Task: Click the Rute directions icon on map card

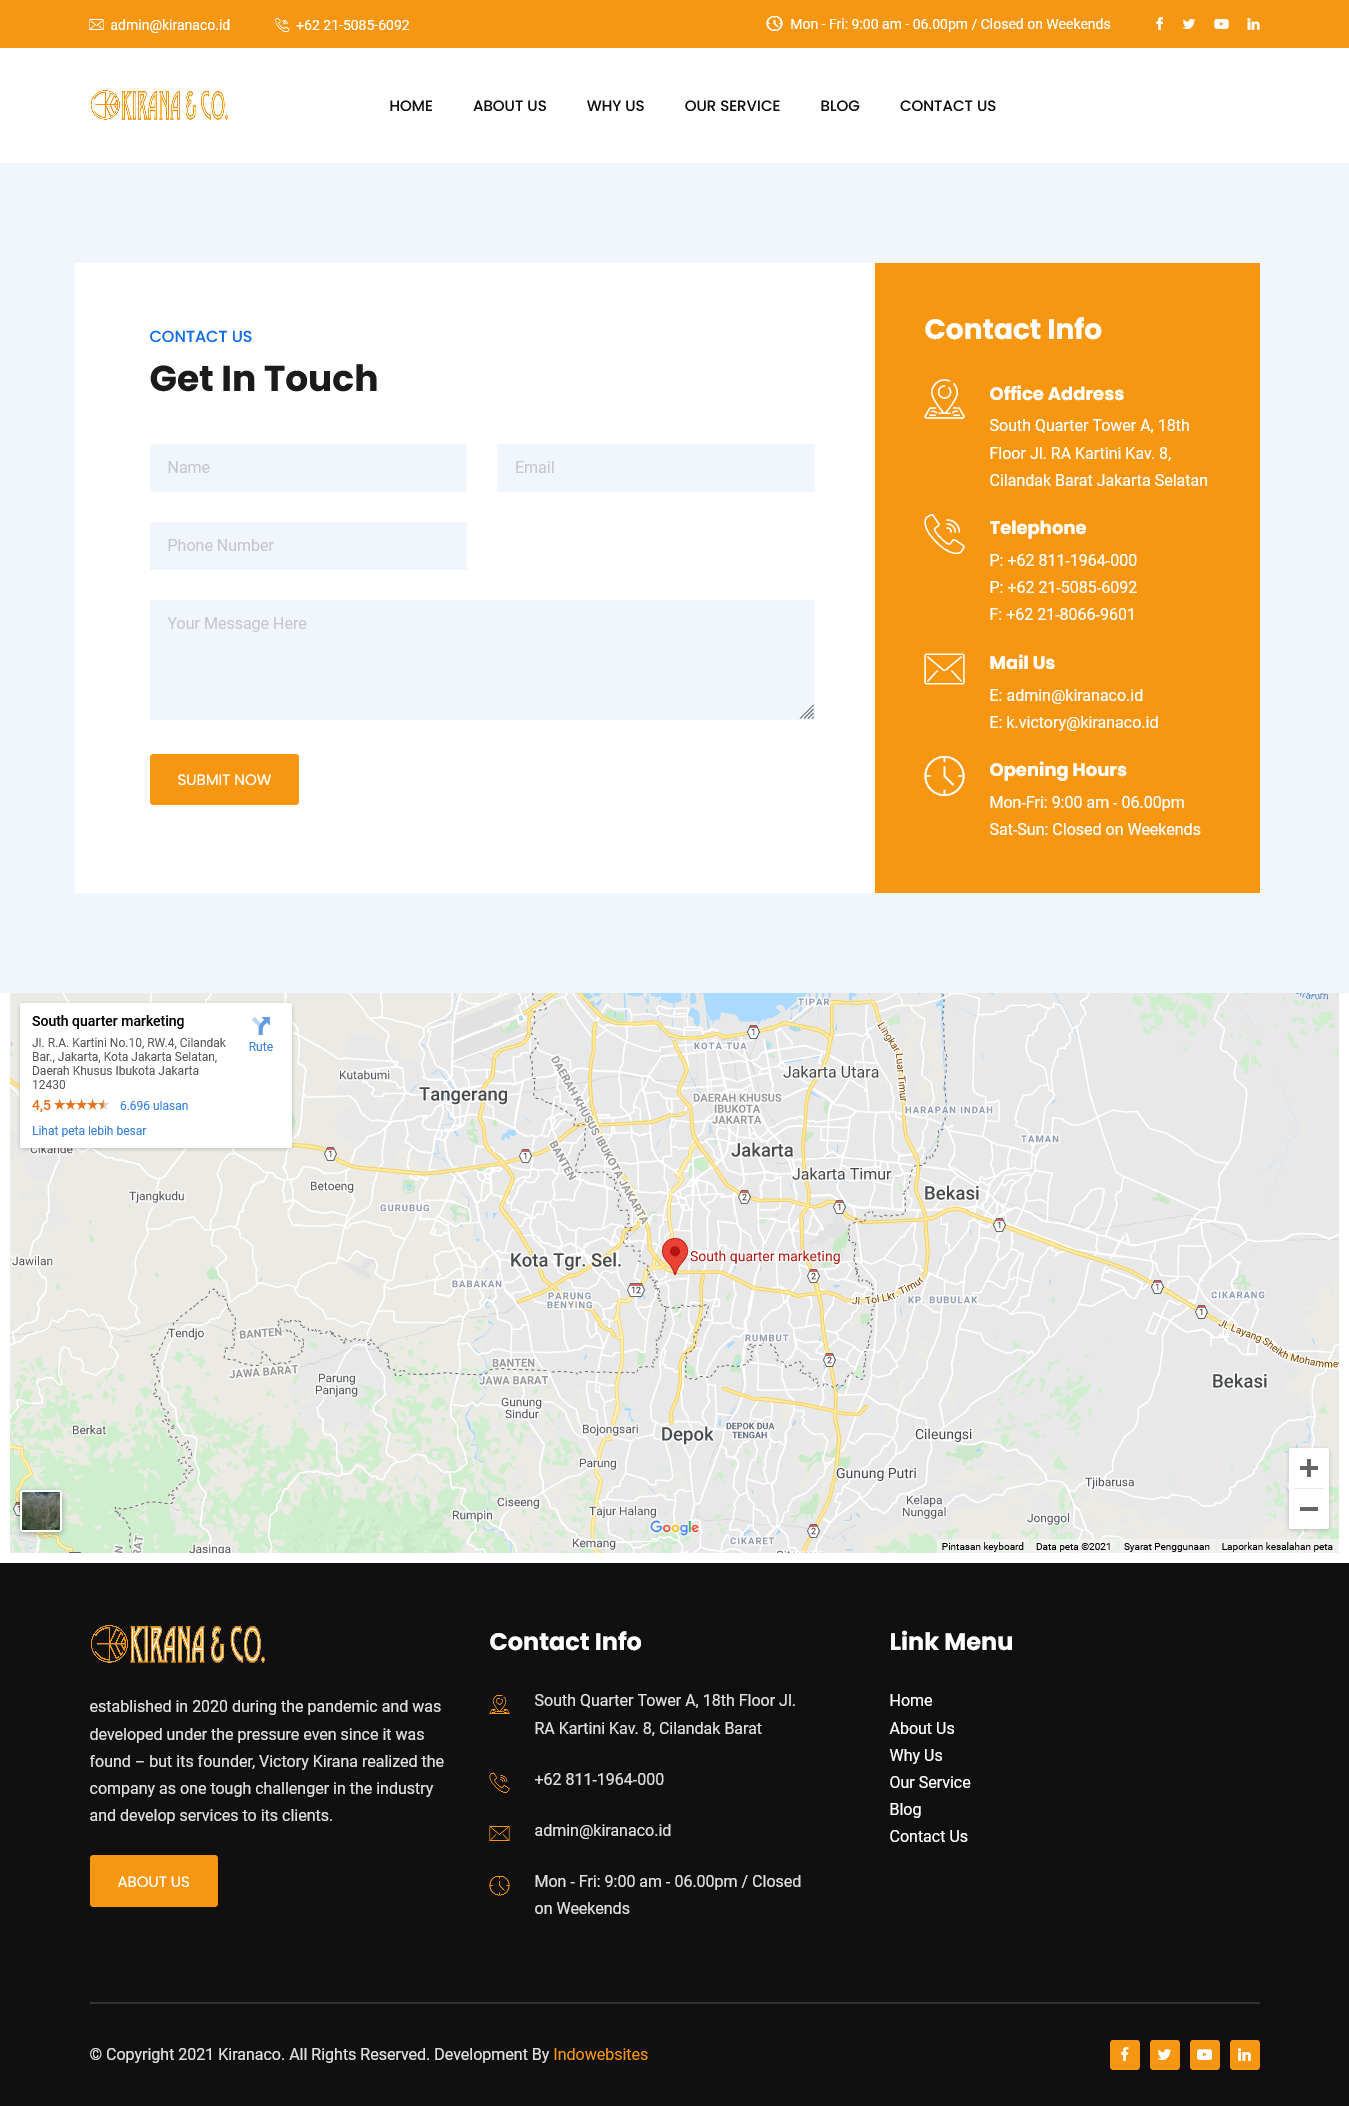Action: pos(261,1026)
